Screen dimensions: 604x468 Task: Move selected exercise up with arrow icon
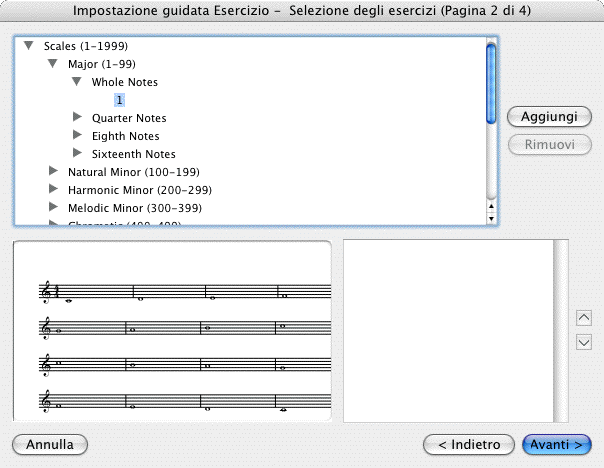tap(584, 319)
